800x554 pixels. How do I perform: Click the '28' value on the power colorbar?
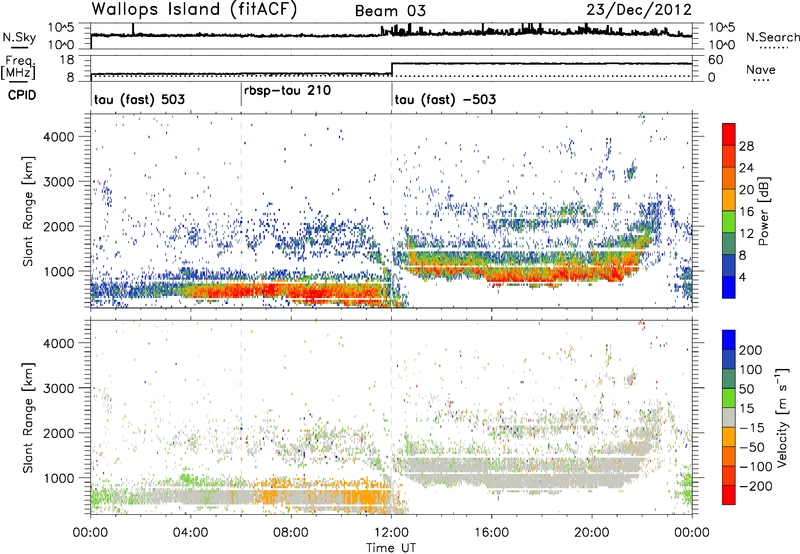[x=746, y=146]
